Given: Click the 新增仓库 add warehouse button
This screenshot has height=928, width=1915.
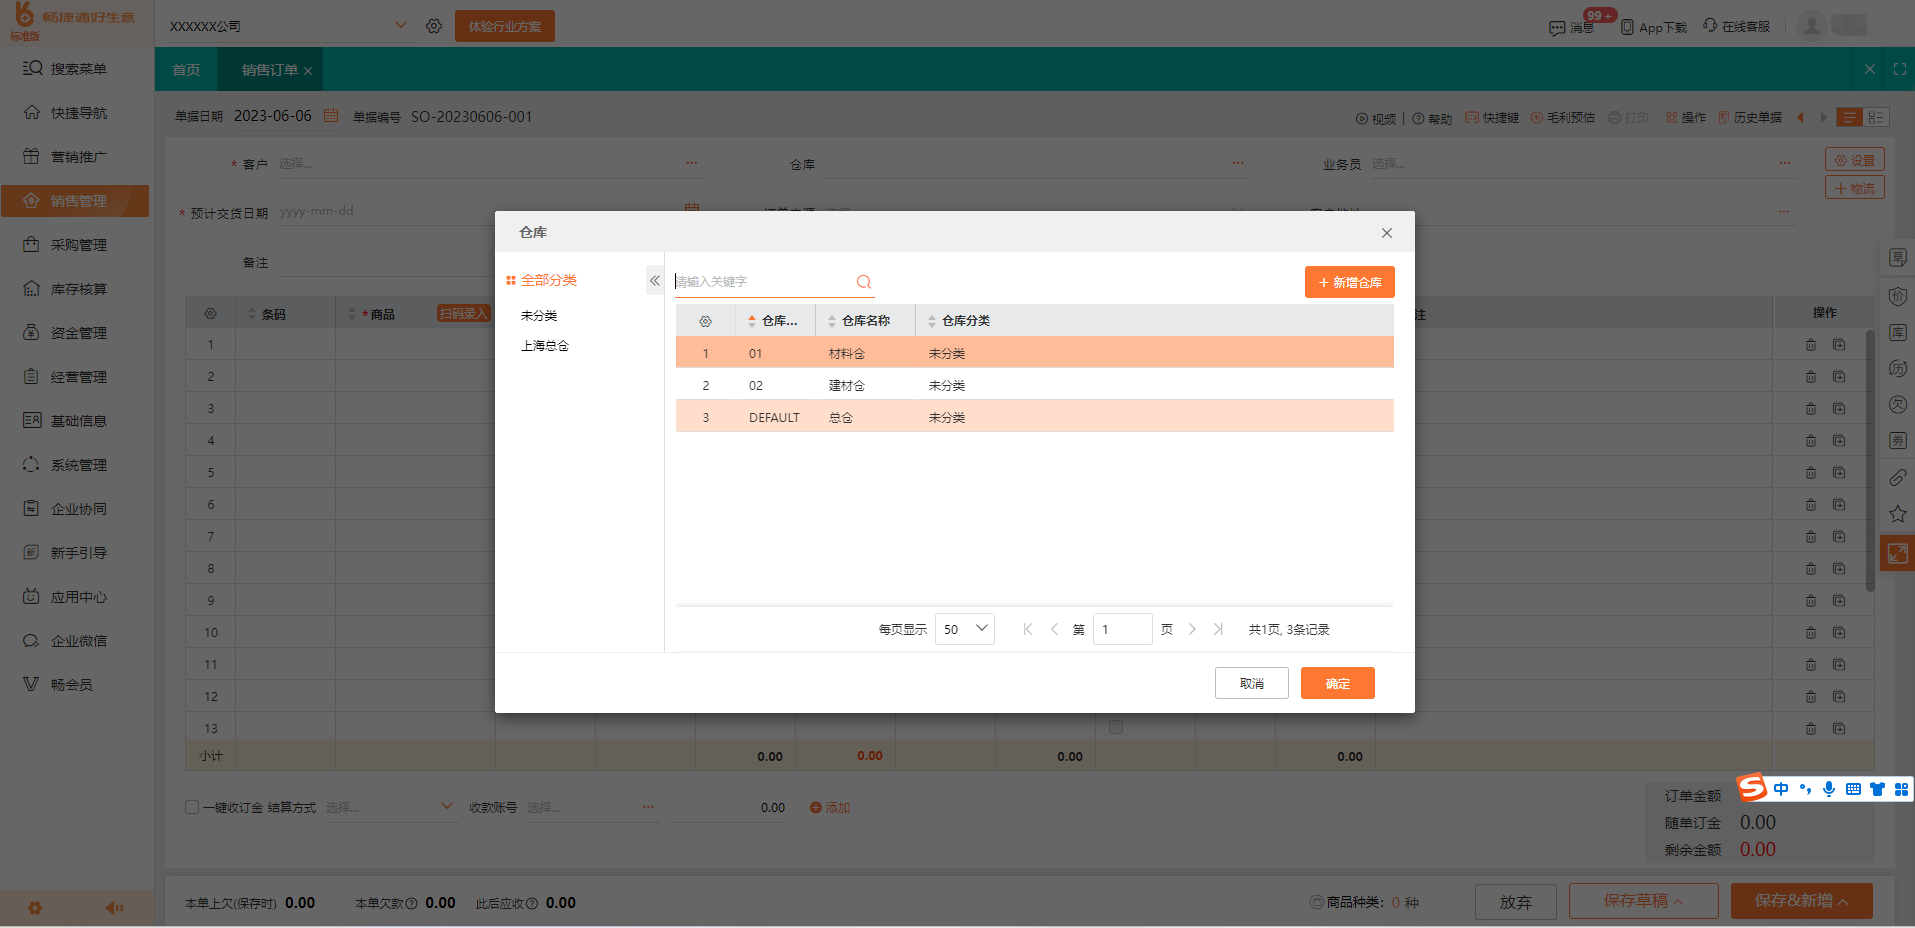Looking at the screenshot, I should (x=1349, y=281).
